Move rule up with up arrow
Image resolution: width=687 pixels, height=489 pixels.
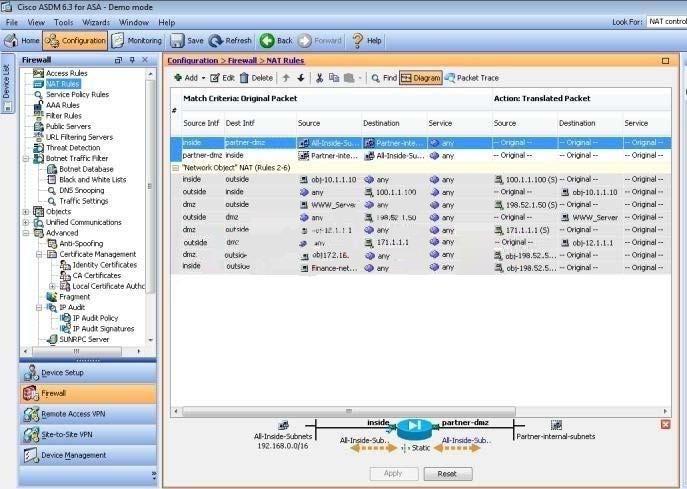[286, 78]
